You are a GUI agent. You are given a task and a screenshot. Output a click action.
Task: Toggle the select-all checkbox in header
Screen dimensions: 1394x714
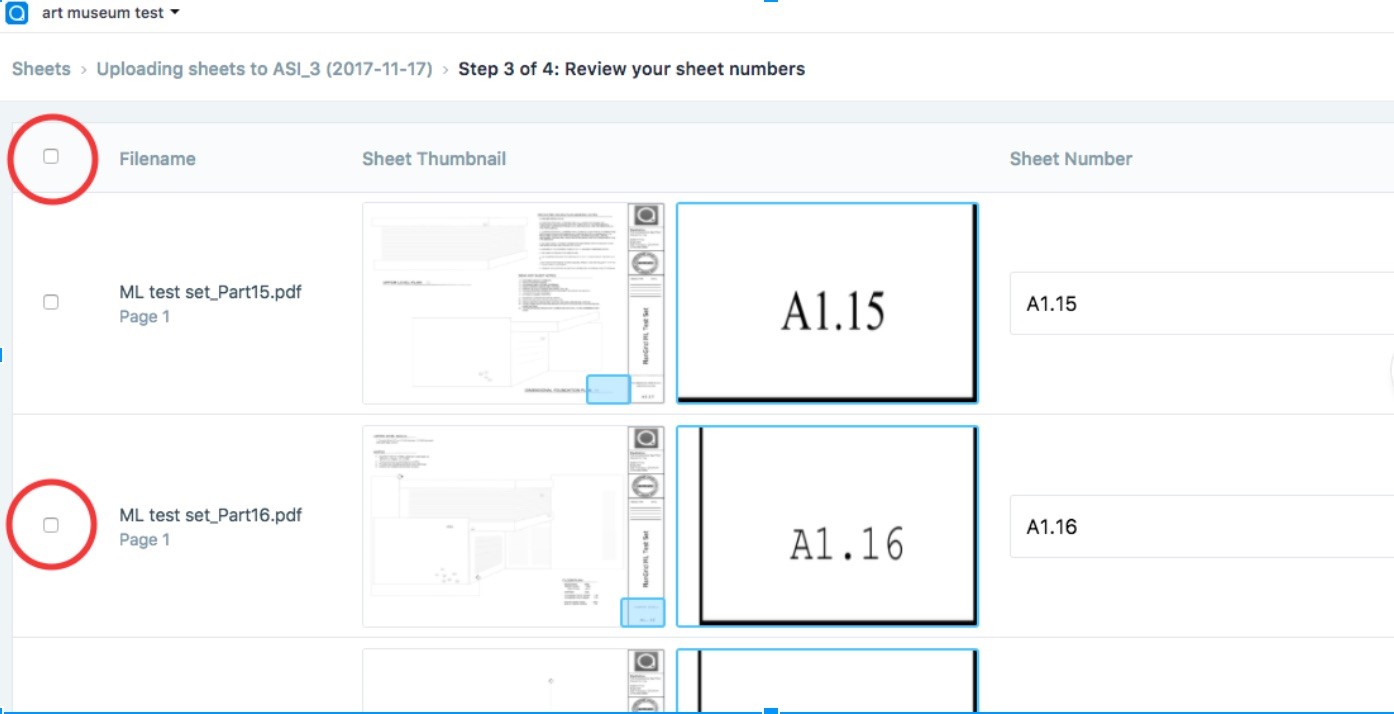51,156
